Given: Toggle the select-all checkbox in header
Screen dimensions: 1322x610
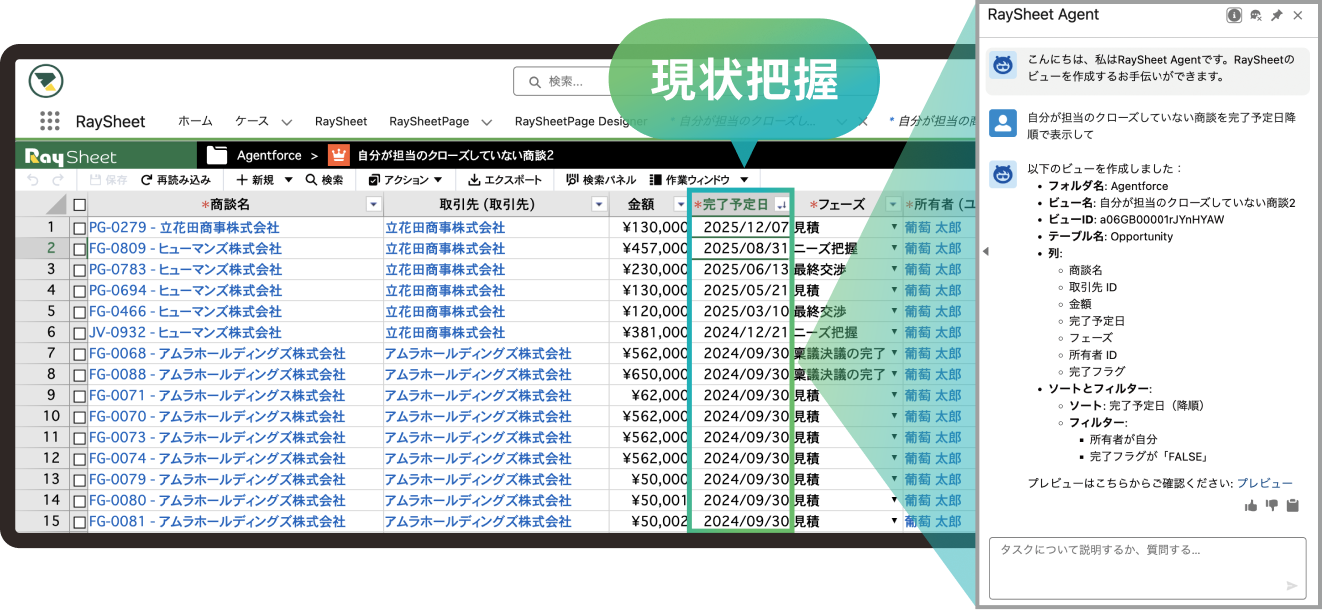Looking at the screenshot, I should 79,204.
